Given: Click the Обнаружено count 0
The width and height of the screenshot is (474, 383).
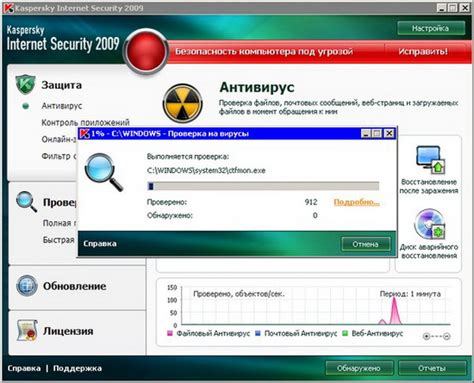Looking at the screenshot, I should pyautogui.click(x=315, y=215).
